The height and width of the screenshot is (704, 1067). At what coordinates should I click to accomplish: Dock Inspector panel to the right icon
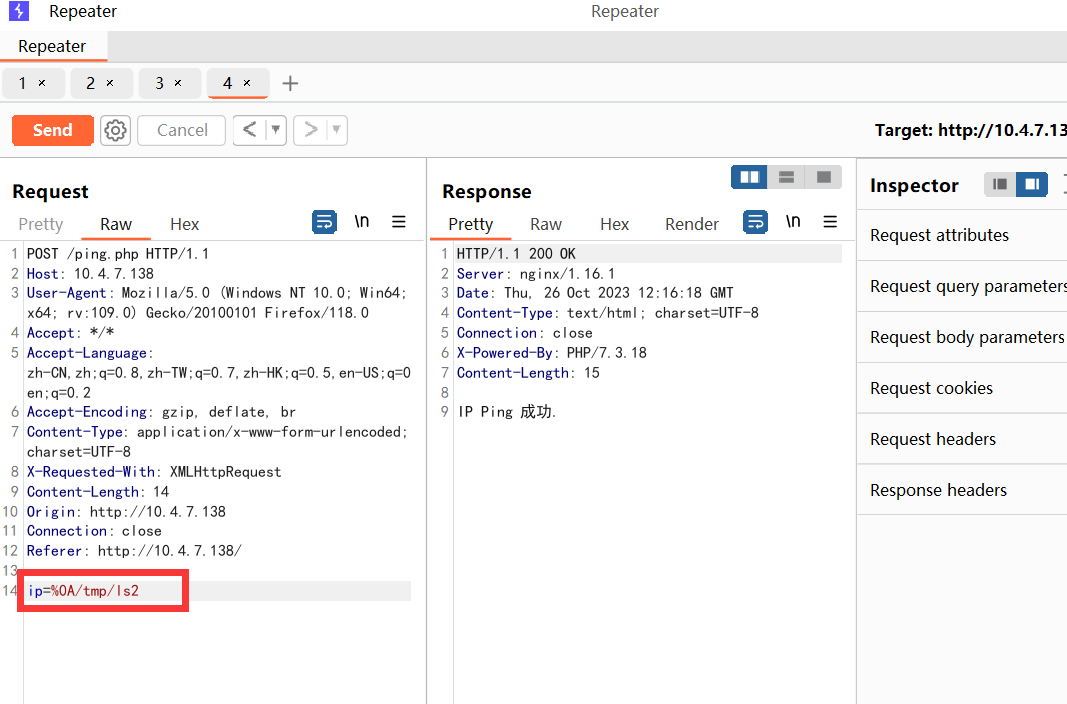[x=1032, y=184]
